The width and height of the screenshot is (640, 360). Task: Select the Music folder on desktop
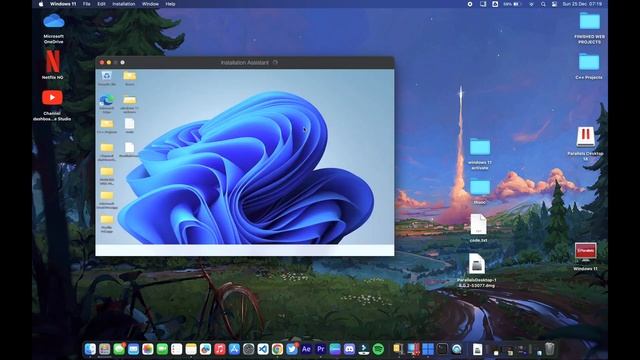[x=480, y=192]
